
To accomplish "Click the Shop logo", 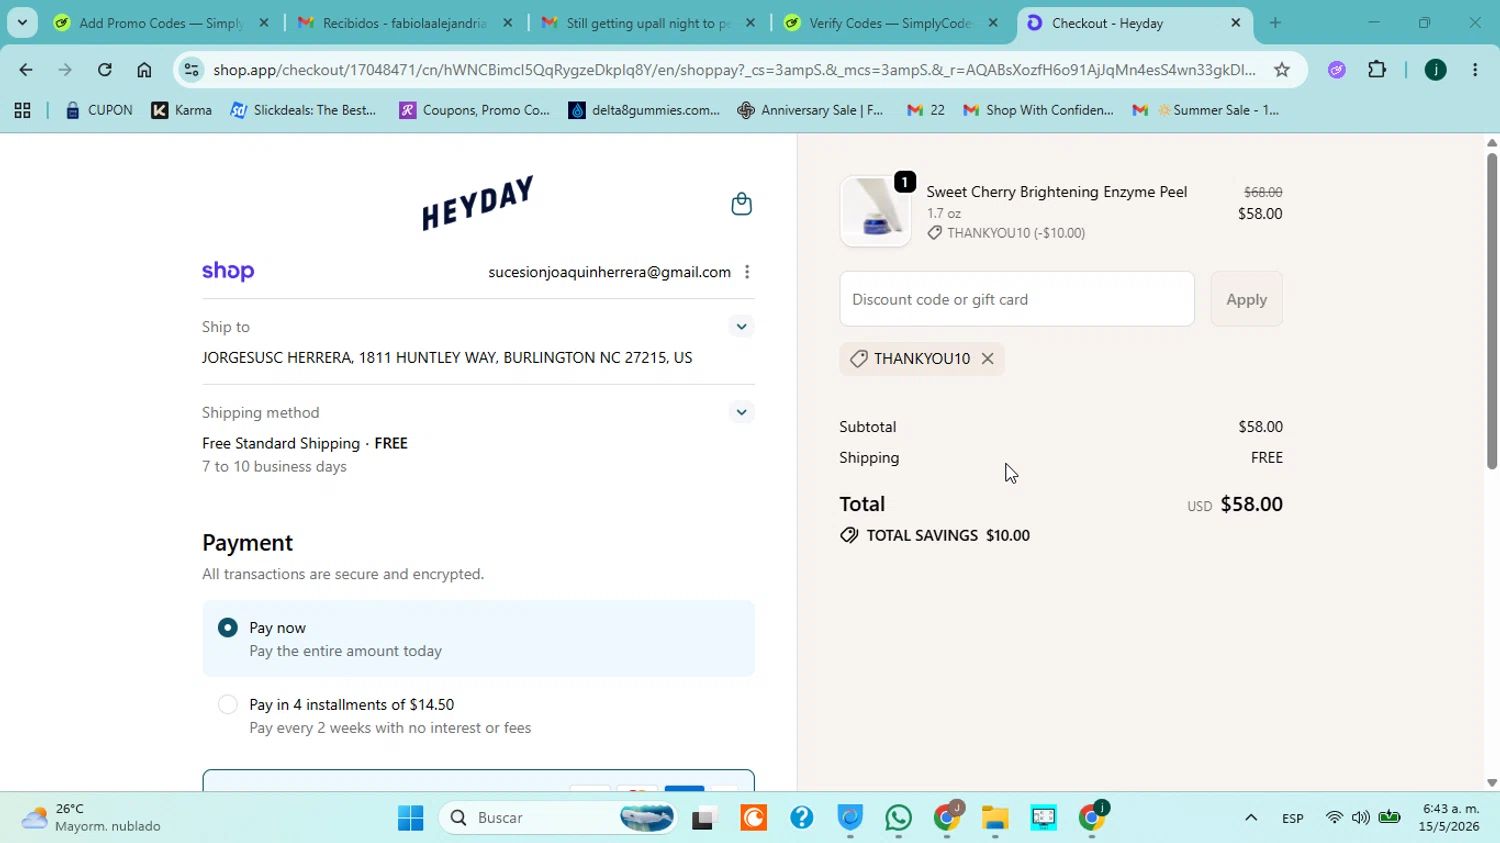I will tap(228, 272).
